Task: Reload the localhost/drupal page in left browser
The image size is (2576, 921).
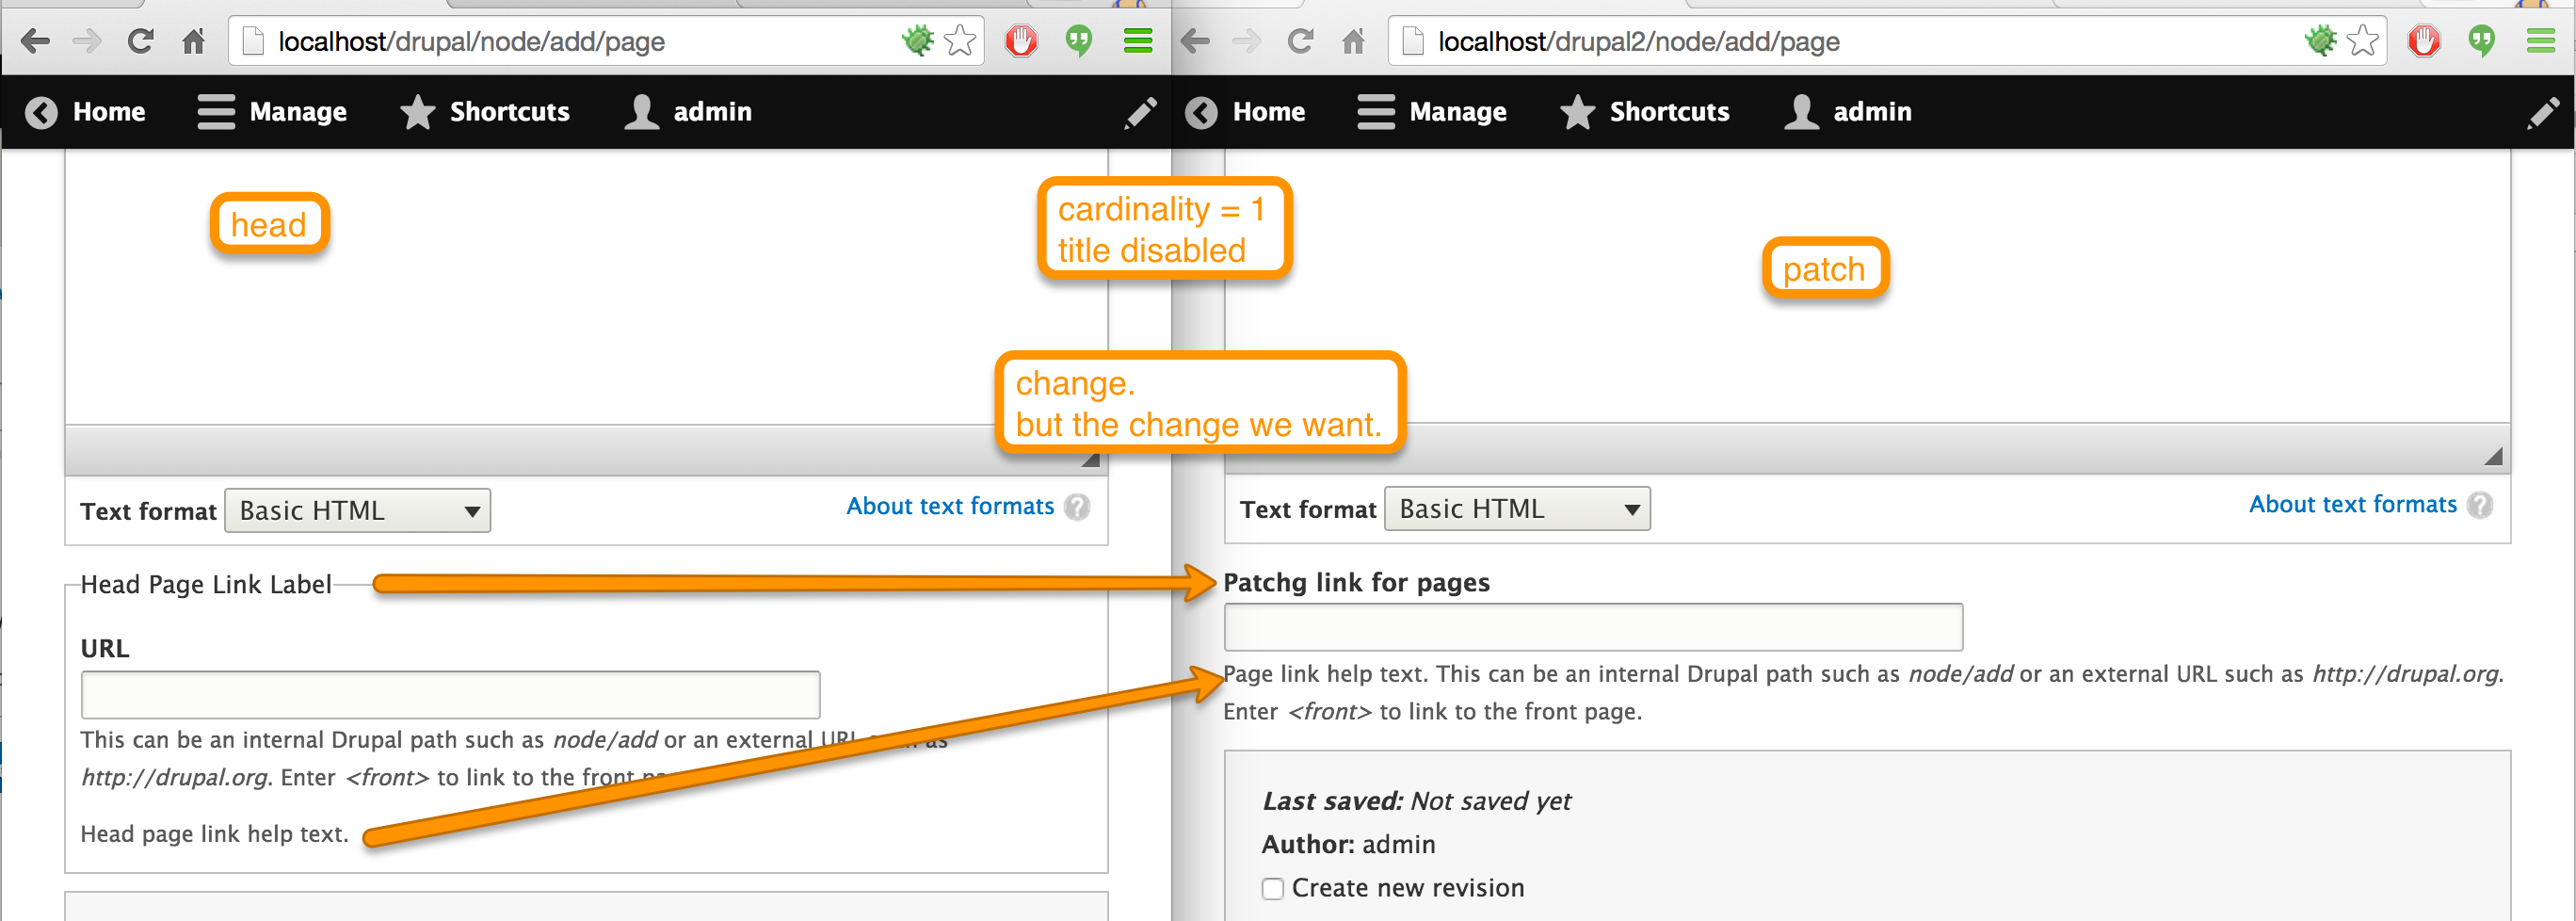Action: click(141, 41)
